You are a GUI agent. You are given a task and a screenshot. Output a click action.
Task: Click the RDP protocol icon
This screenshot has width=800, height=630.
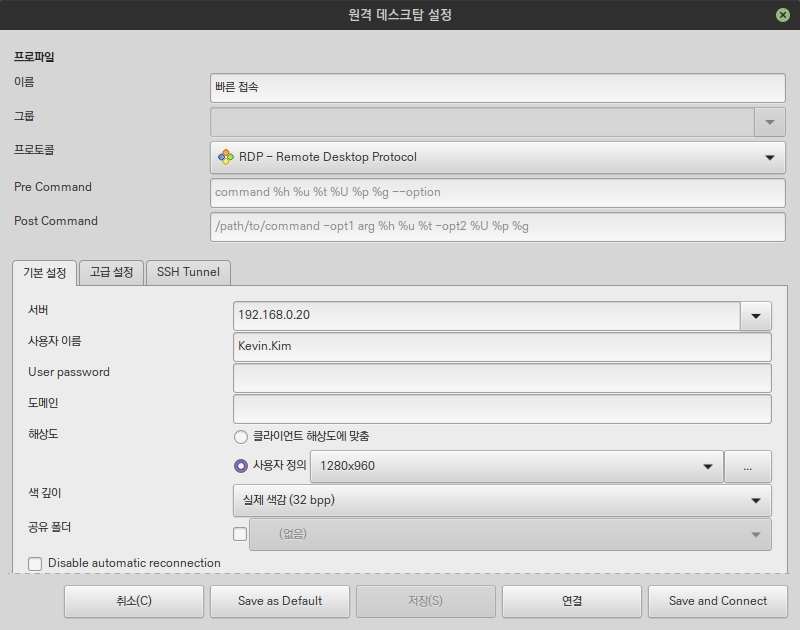pyautogui.click(x=226, y=157)
